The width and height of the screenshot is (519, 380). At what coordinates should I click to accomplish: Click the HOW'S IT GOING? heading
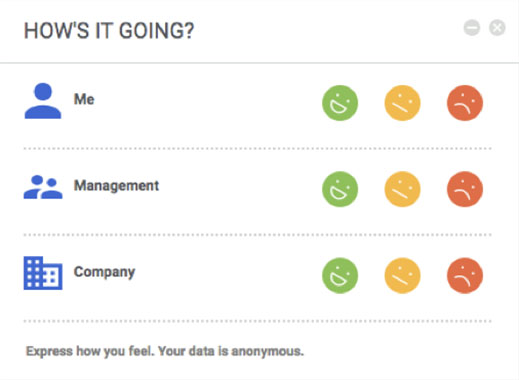(109, 31)
